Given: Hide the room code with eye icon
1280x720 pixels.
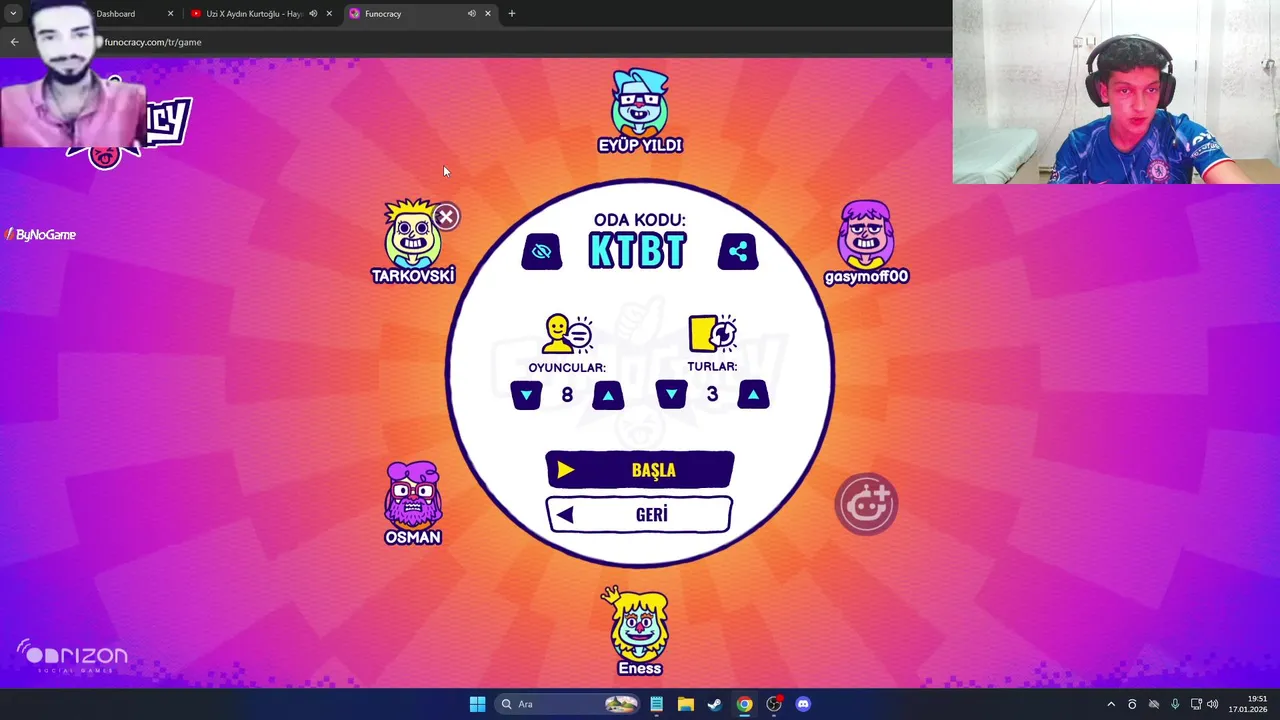Looking at the screenshot, I should click(x=541, y=251).
